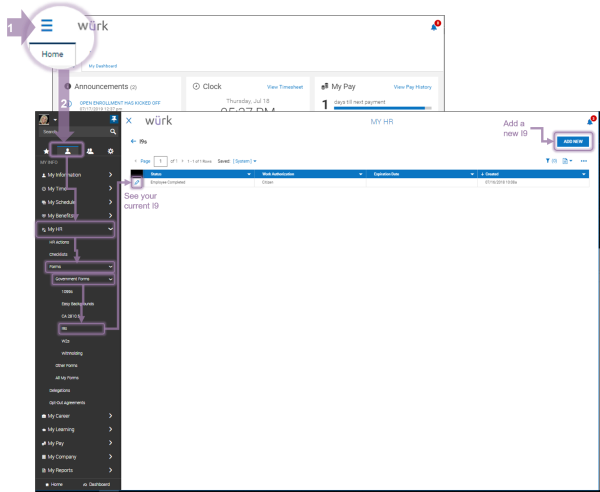Open the hamburger menu in the Home window

coord(47,26)
